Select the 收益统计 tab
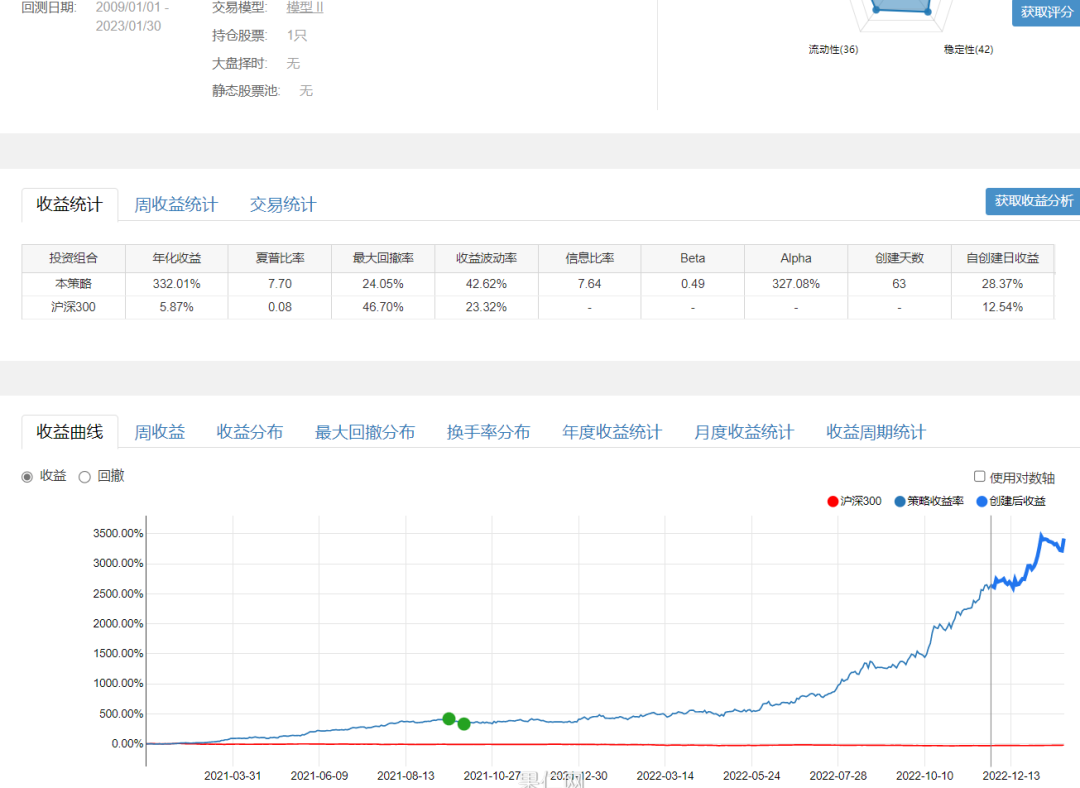 [x=70, y=205]
